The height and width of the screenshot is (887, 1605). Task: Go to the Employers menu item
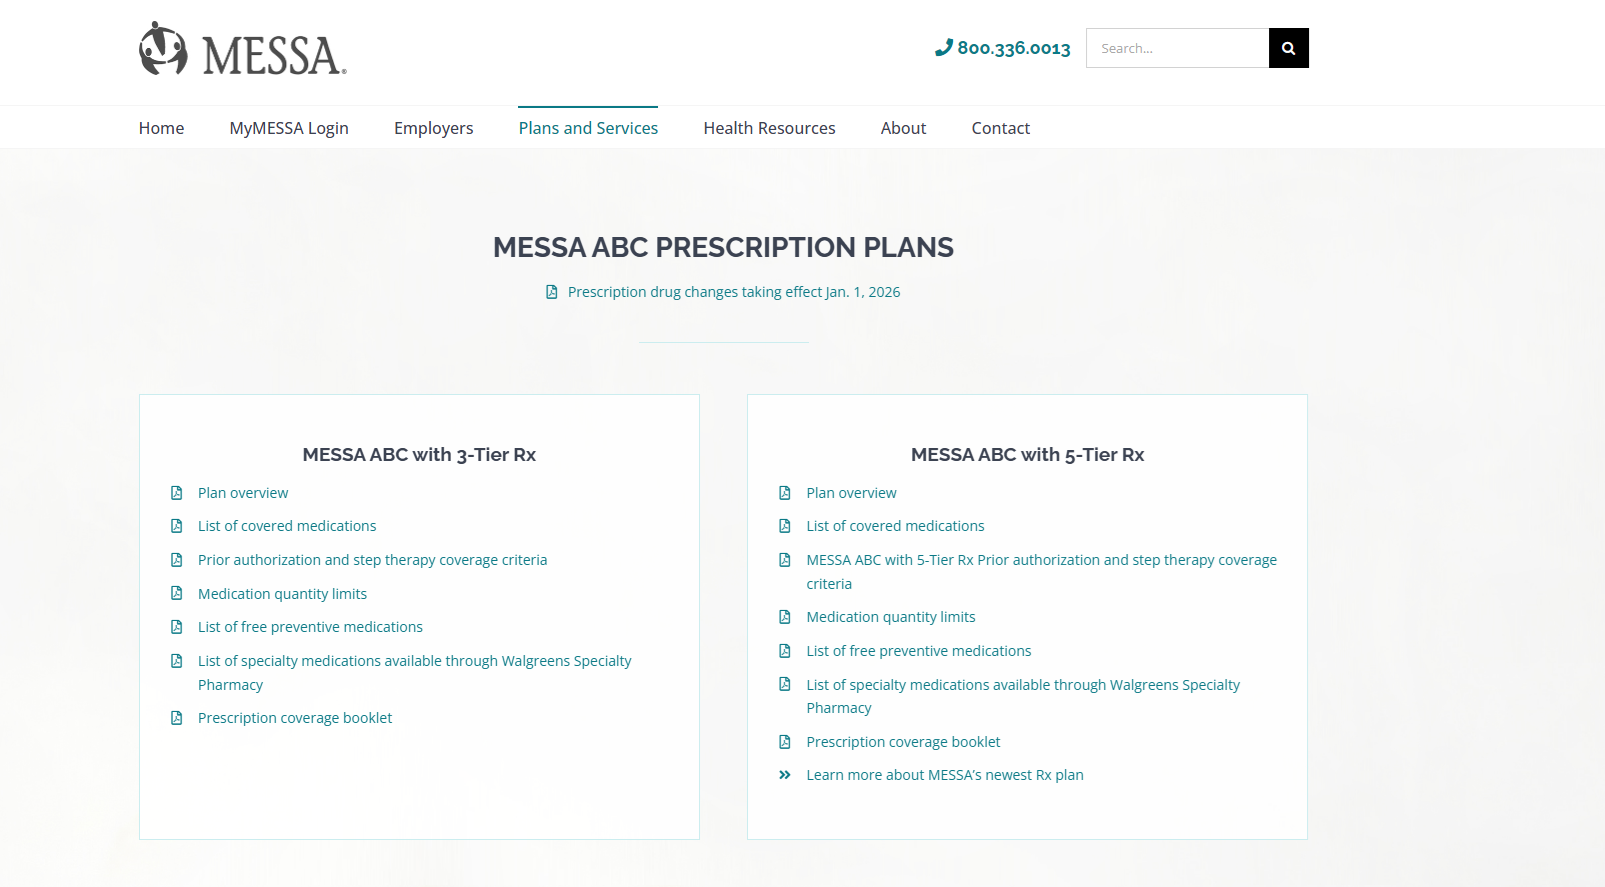433,128
